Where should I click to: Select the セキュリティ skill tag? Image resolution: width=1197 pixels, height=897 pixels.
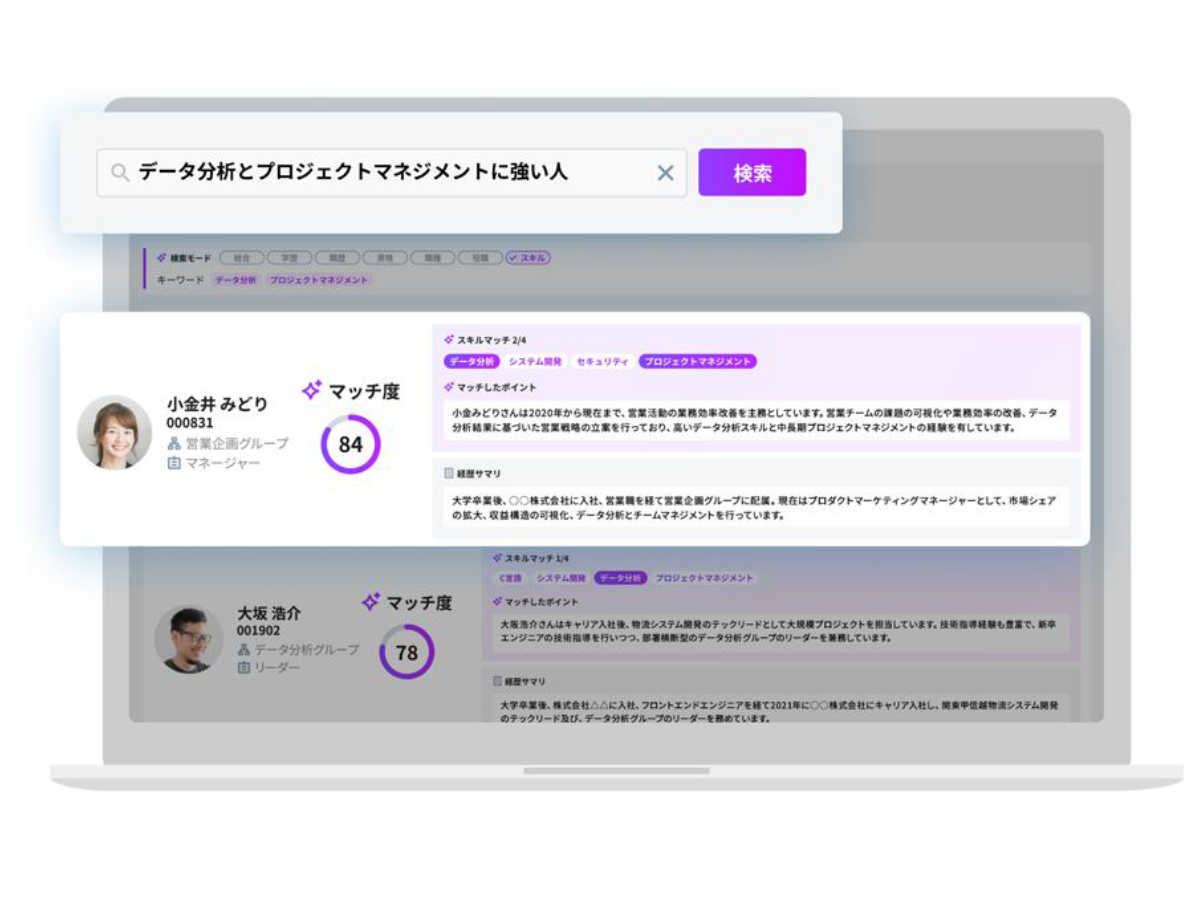pos(602,362)
